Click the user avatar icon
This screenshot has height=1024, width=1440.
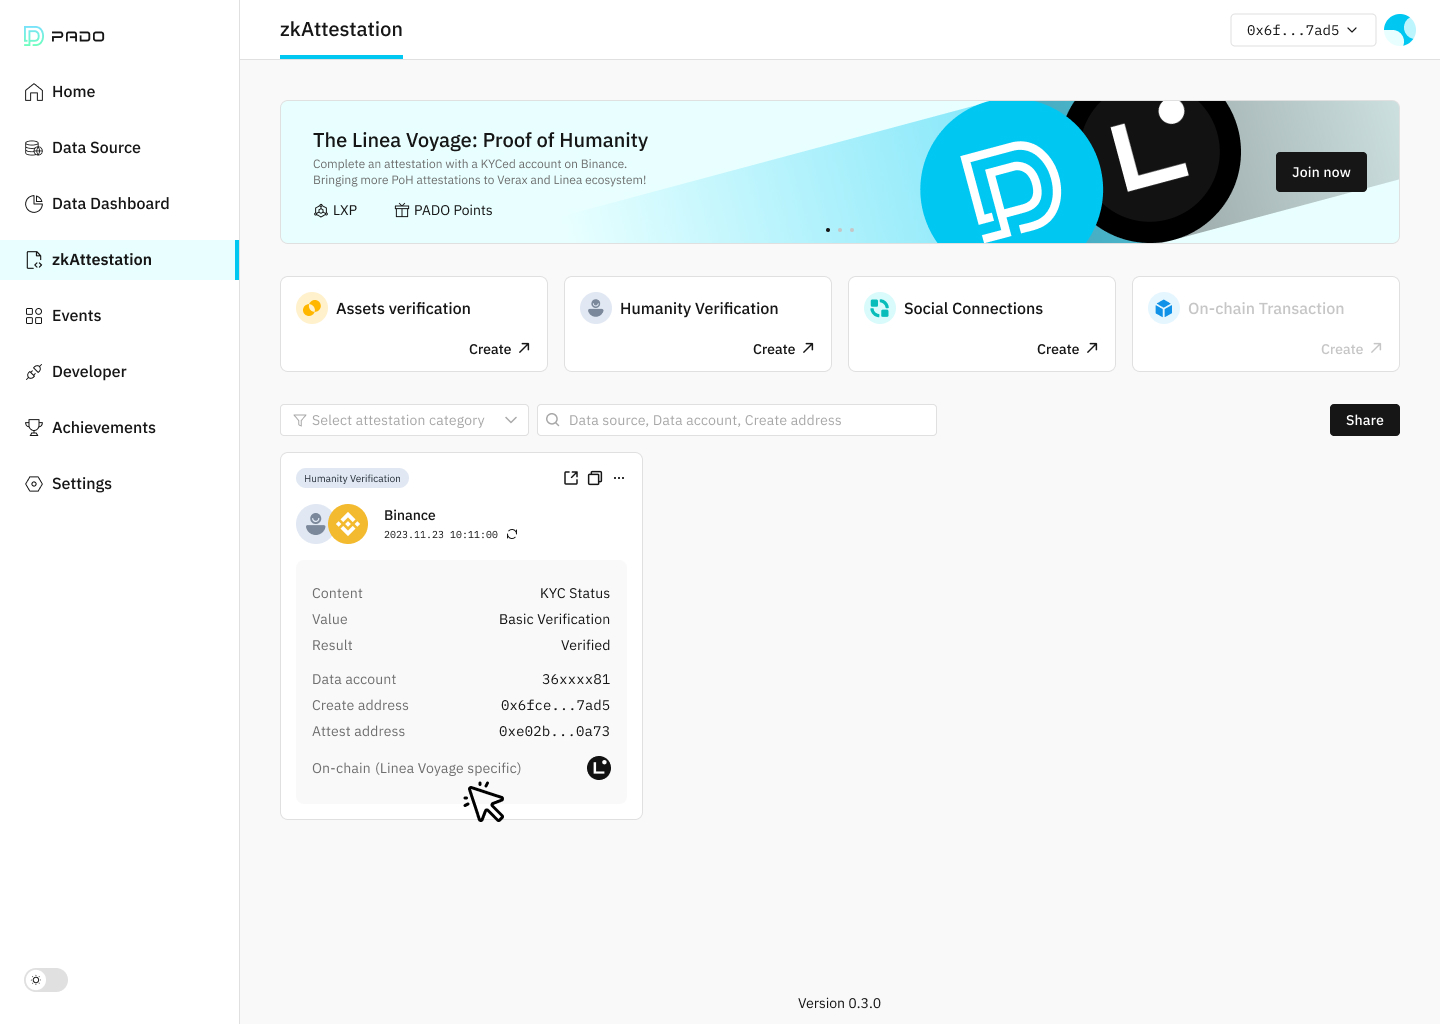(1400, 30)
